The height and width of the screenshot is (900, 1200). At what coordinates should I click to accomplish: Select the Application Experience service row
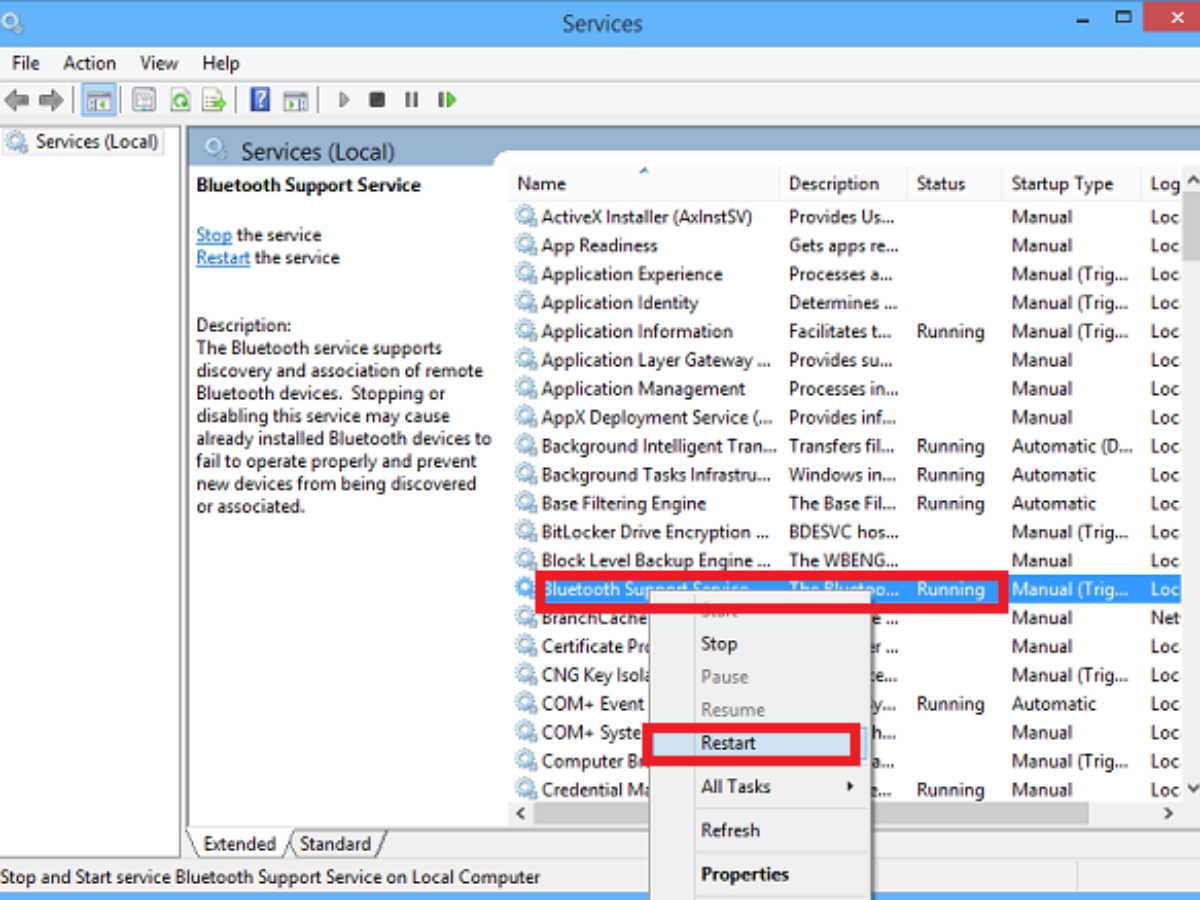coord(847,274)
